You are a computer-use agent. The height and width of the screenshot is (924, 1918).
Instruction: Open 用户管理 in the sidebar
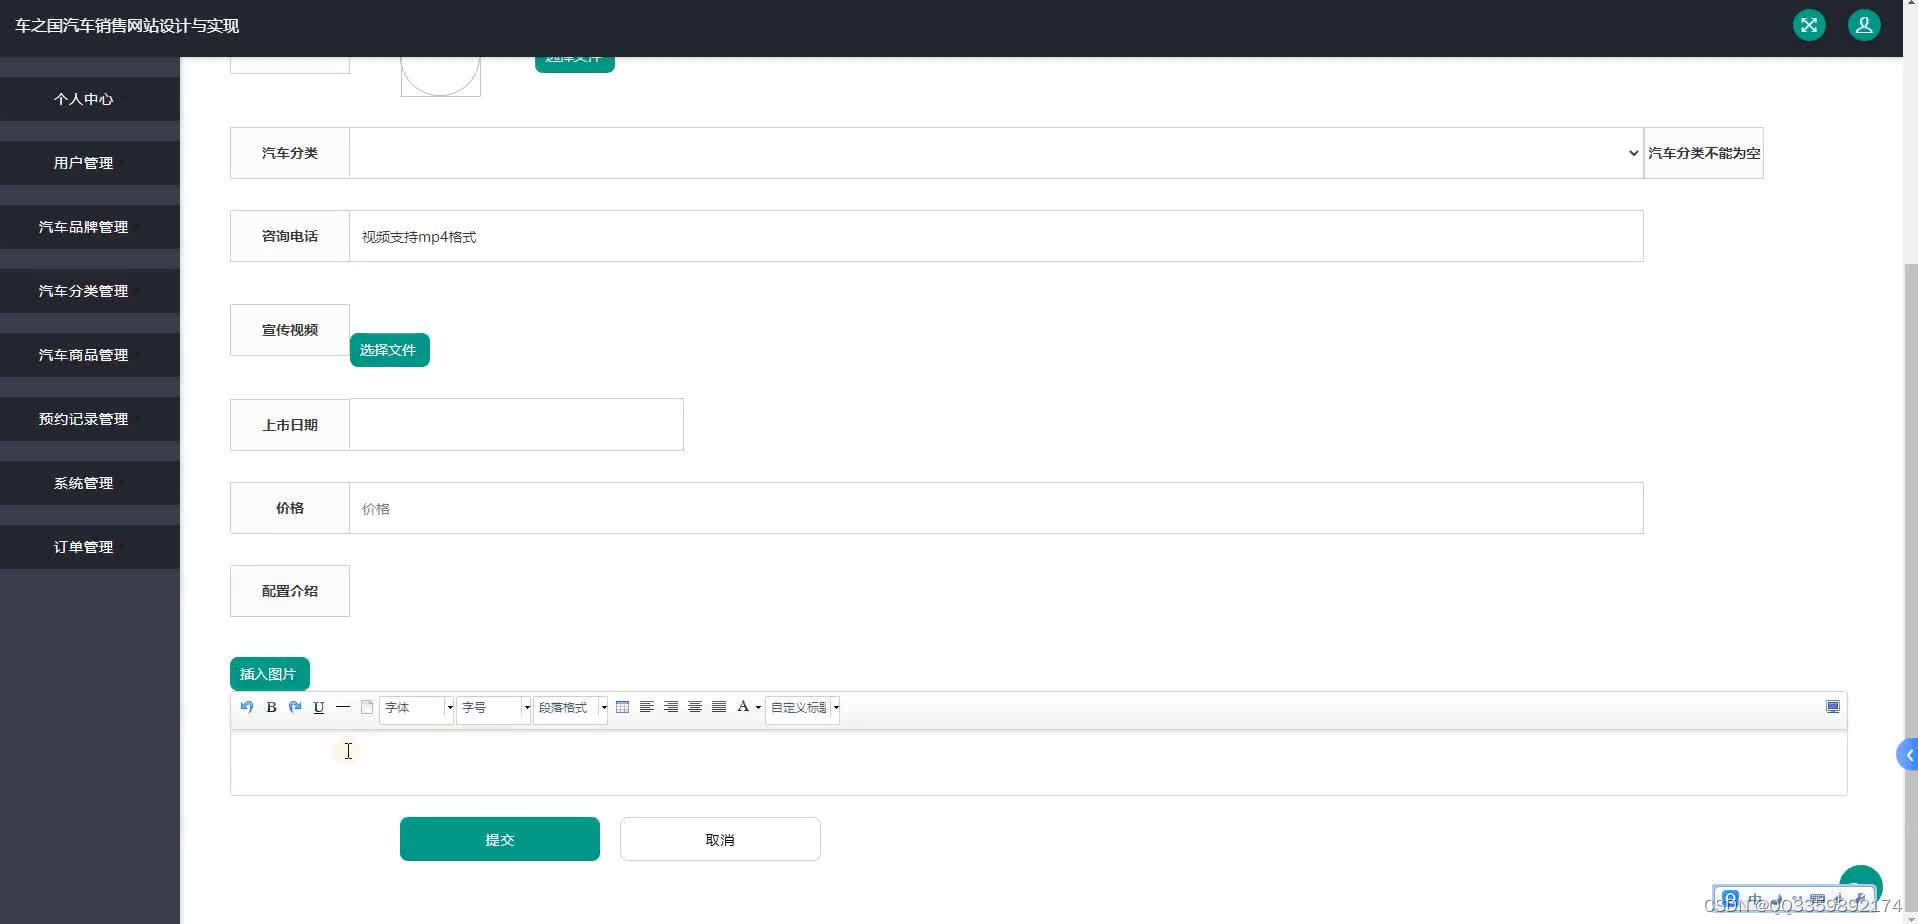(x=90, y=163)
